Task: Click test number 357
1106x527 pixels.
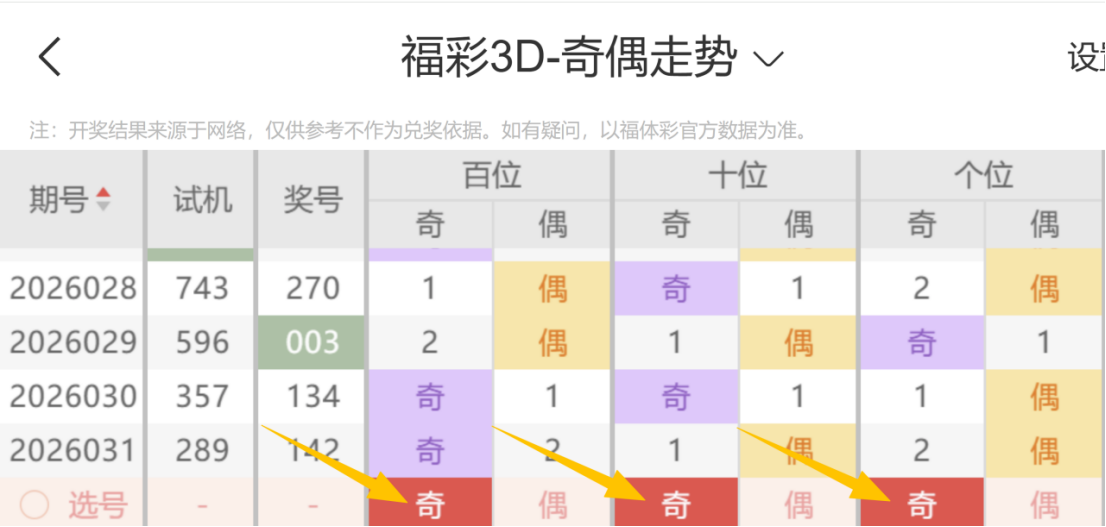Action: pos(202,396)
